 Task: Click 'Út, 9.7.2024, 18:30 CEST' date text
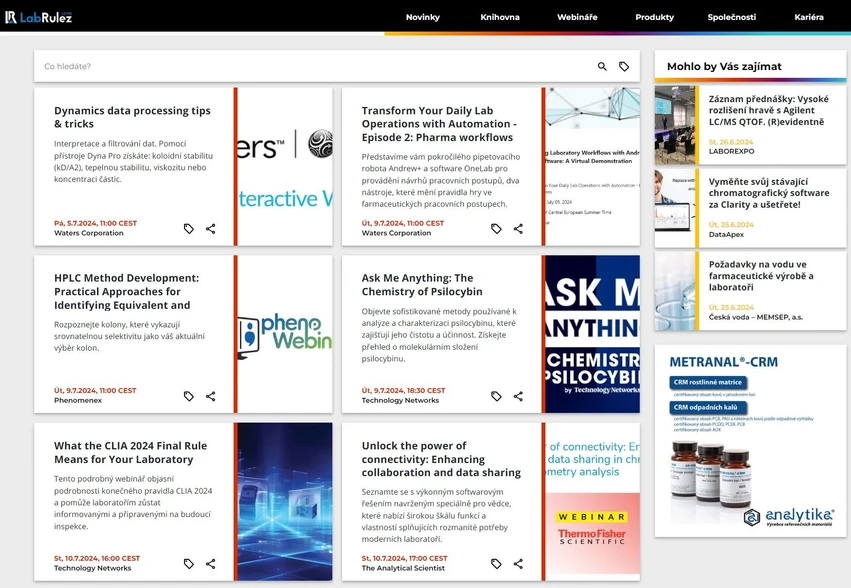403,390
